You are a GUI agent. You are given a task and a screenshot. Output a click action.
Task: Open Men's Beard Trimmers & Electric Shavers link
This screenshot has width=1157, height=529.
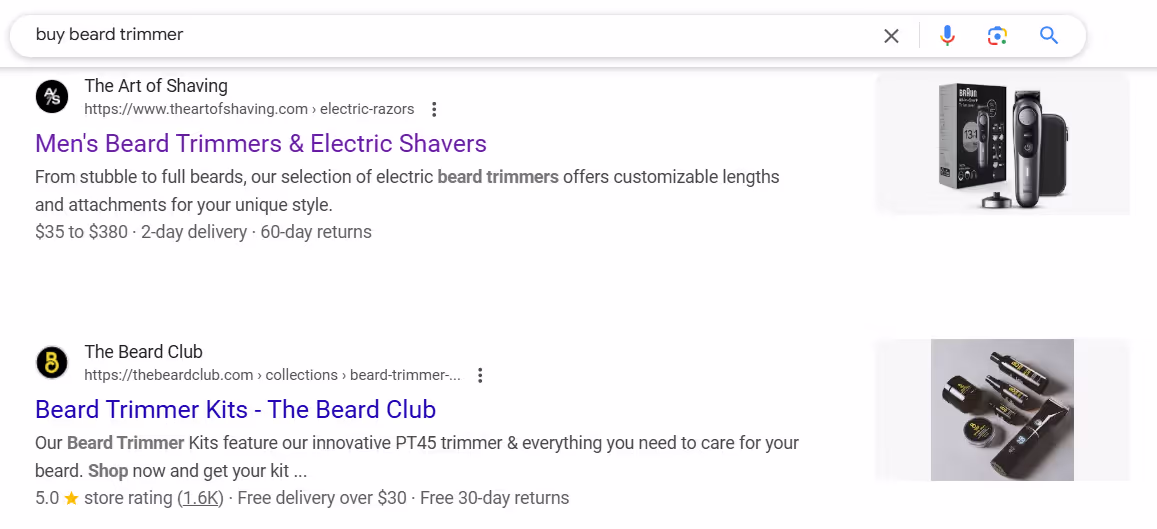click(x=260, y=143)
